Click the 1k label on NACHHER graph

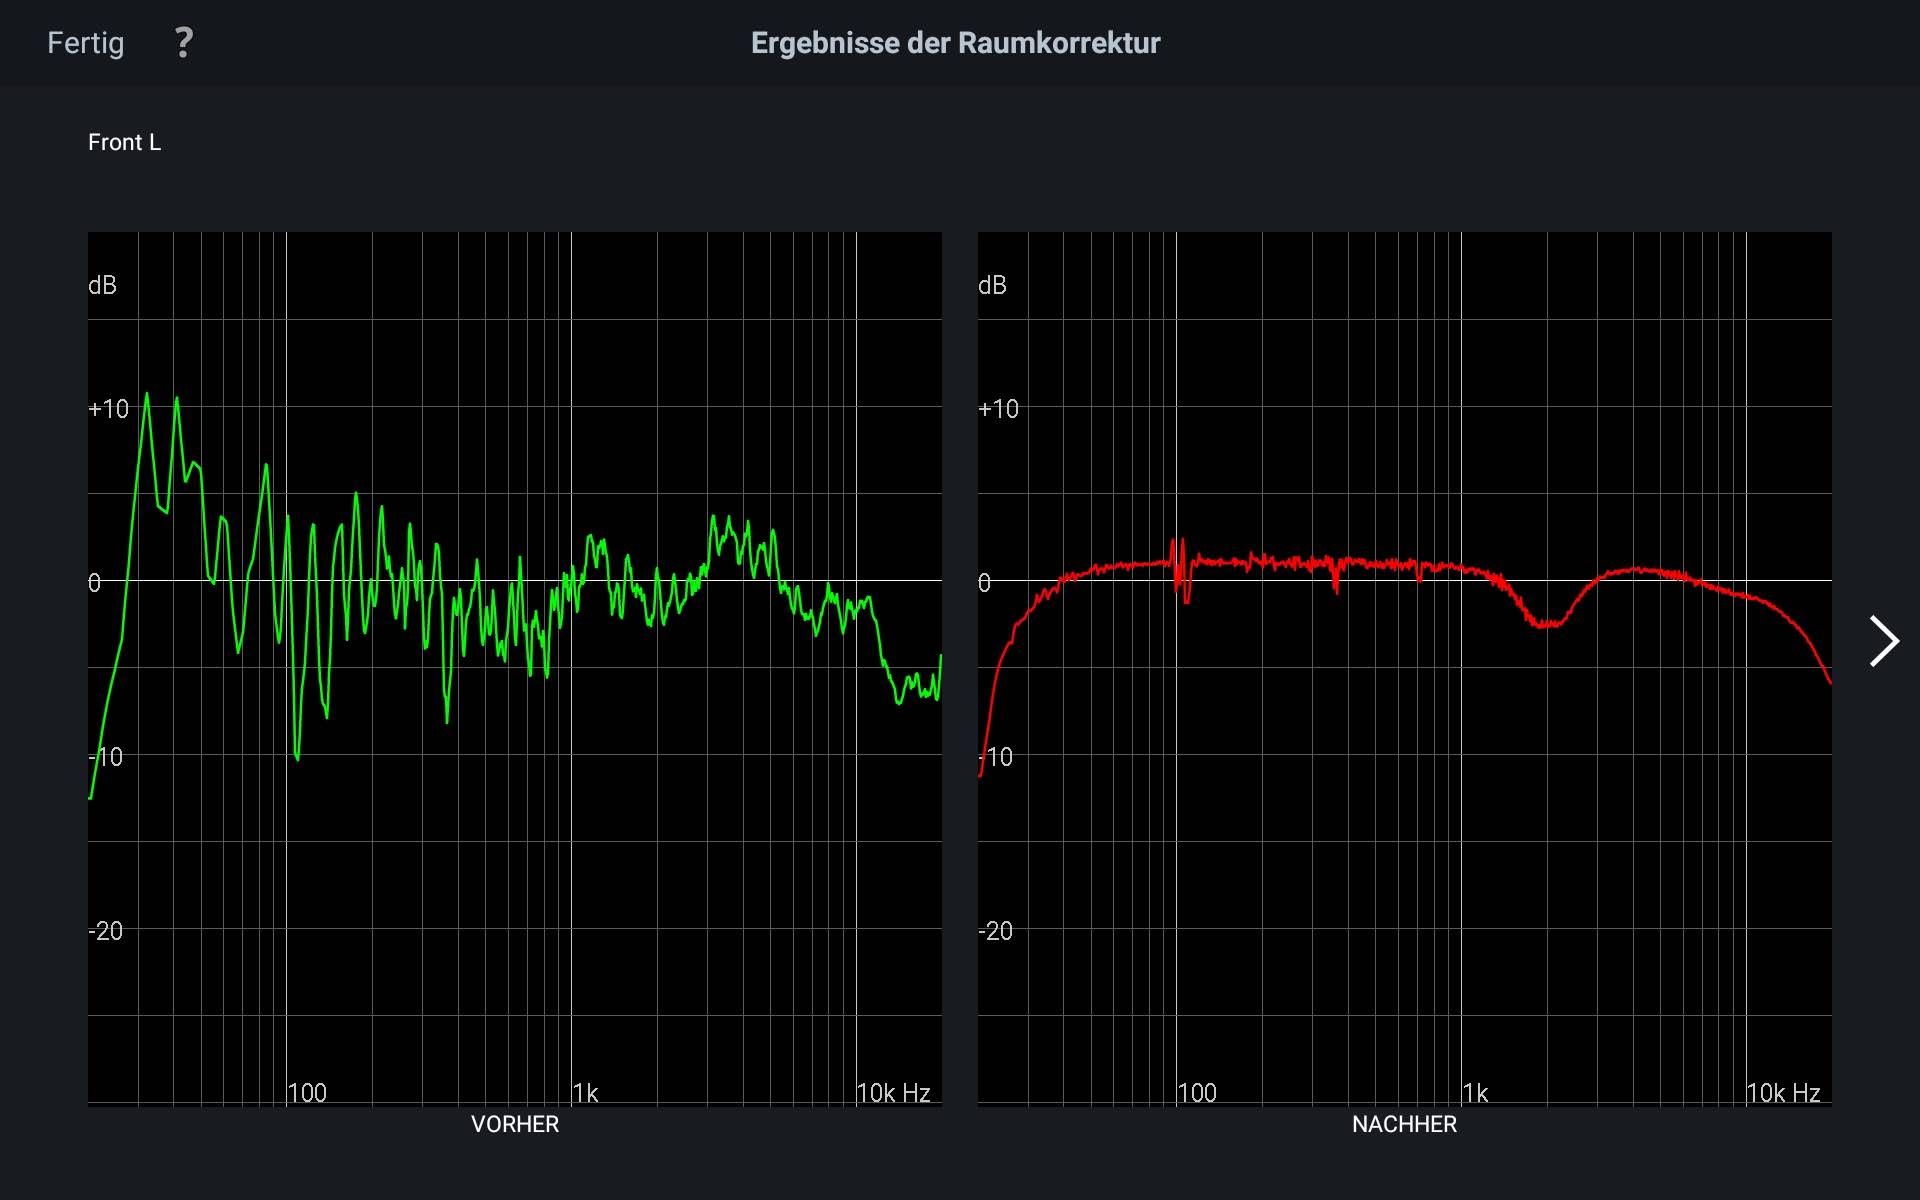(1475, 1093)
